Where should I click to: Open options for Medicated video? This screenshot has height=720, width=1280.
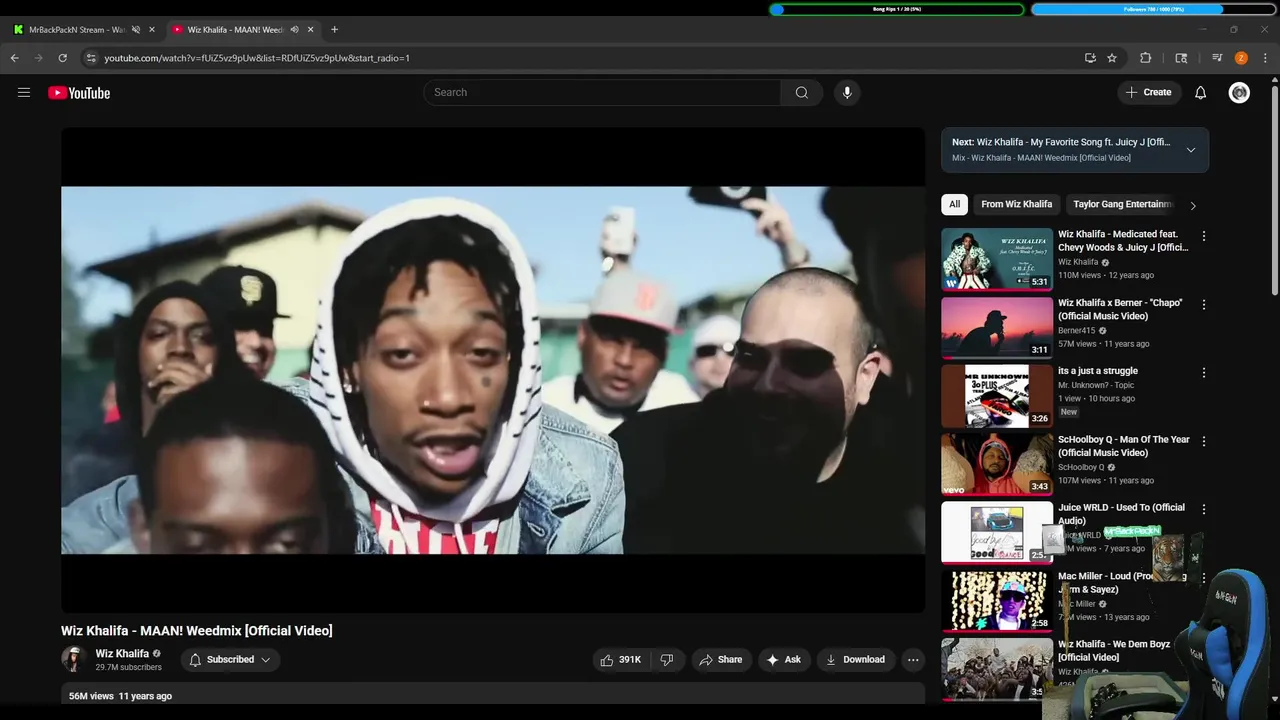[x=1204, y=236]
